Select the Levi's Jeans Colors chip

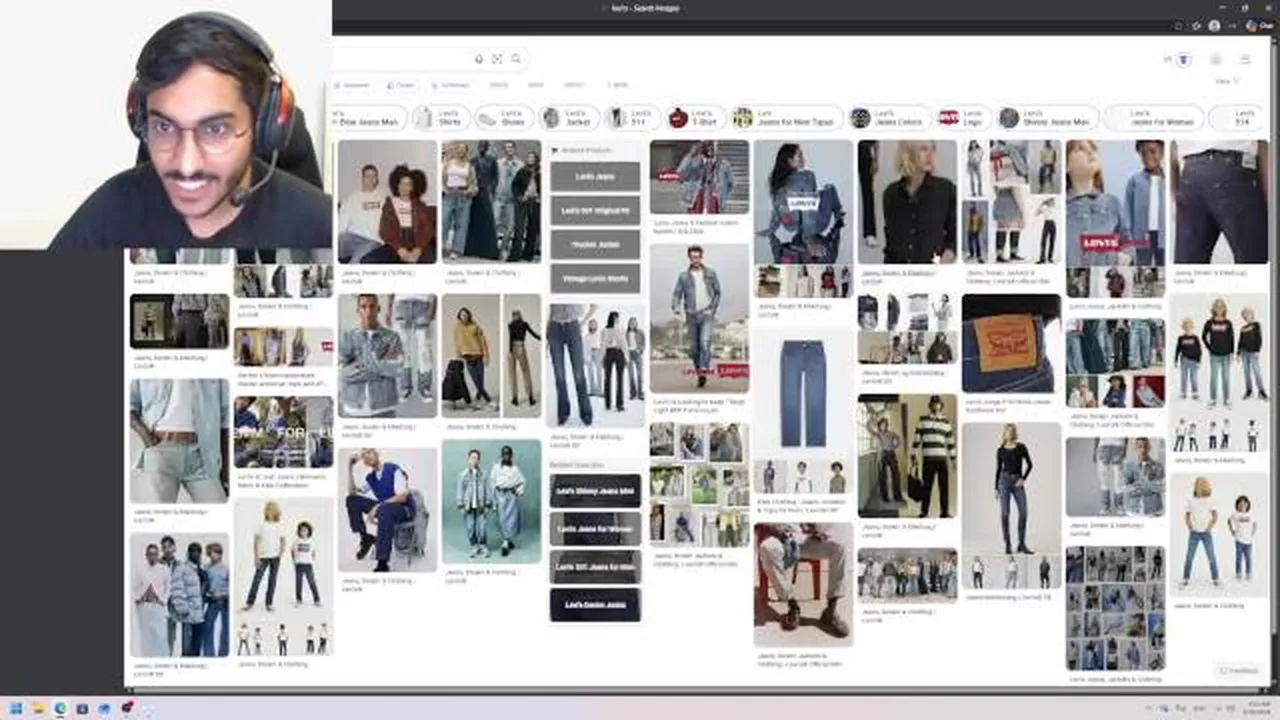[x=889, y=118]
